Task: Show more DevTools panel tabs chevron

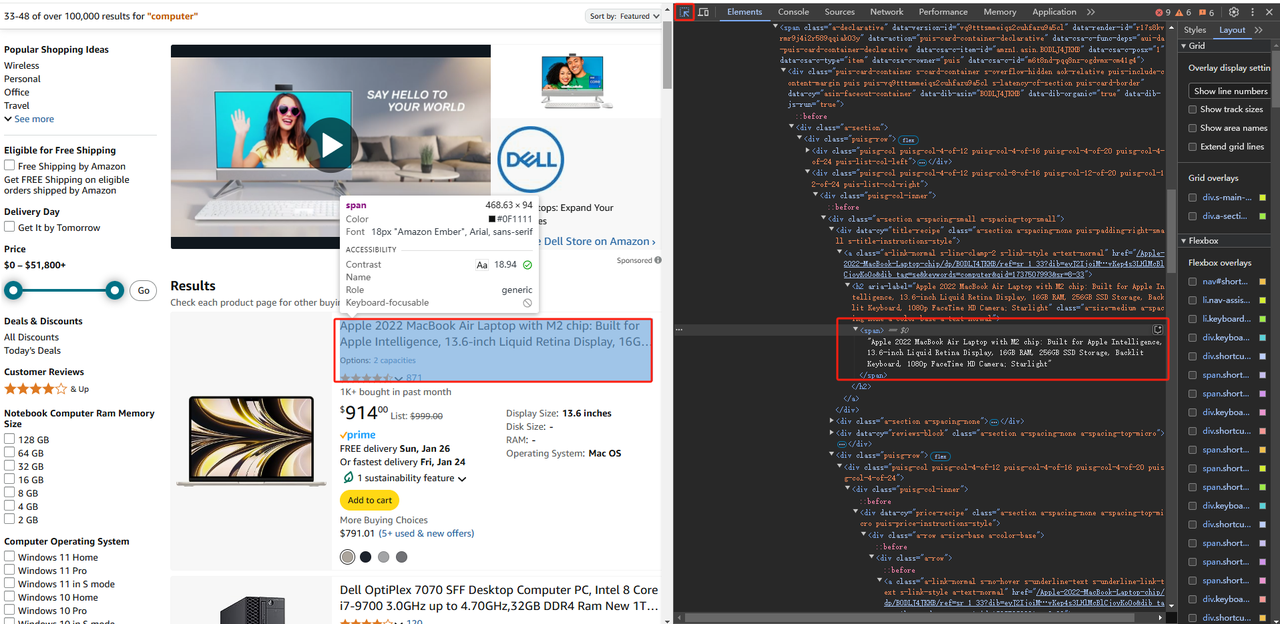Action: coord(1090,12)
